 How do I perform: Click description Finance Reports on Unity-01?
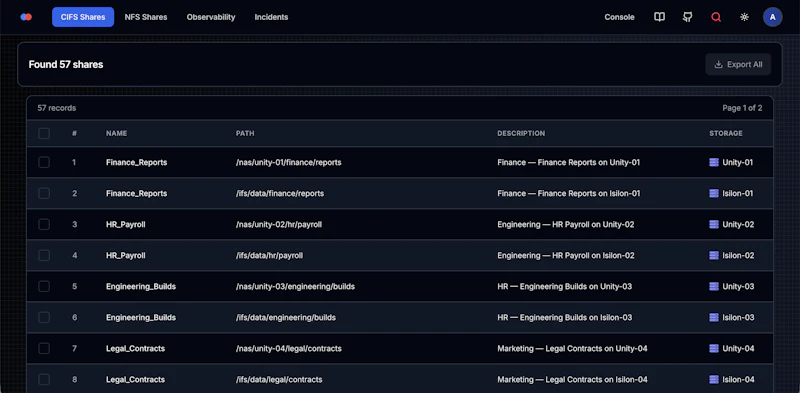pos(568,162)
